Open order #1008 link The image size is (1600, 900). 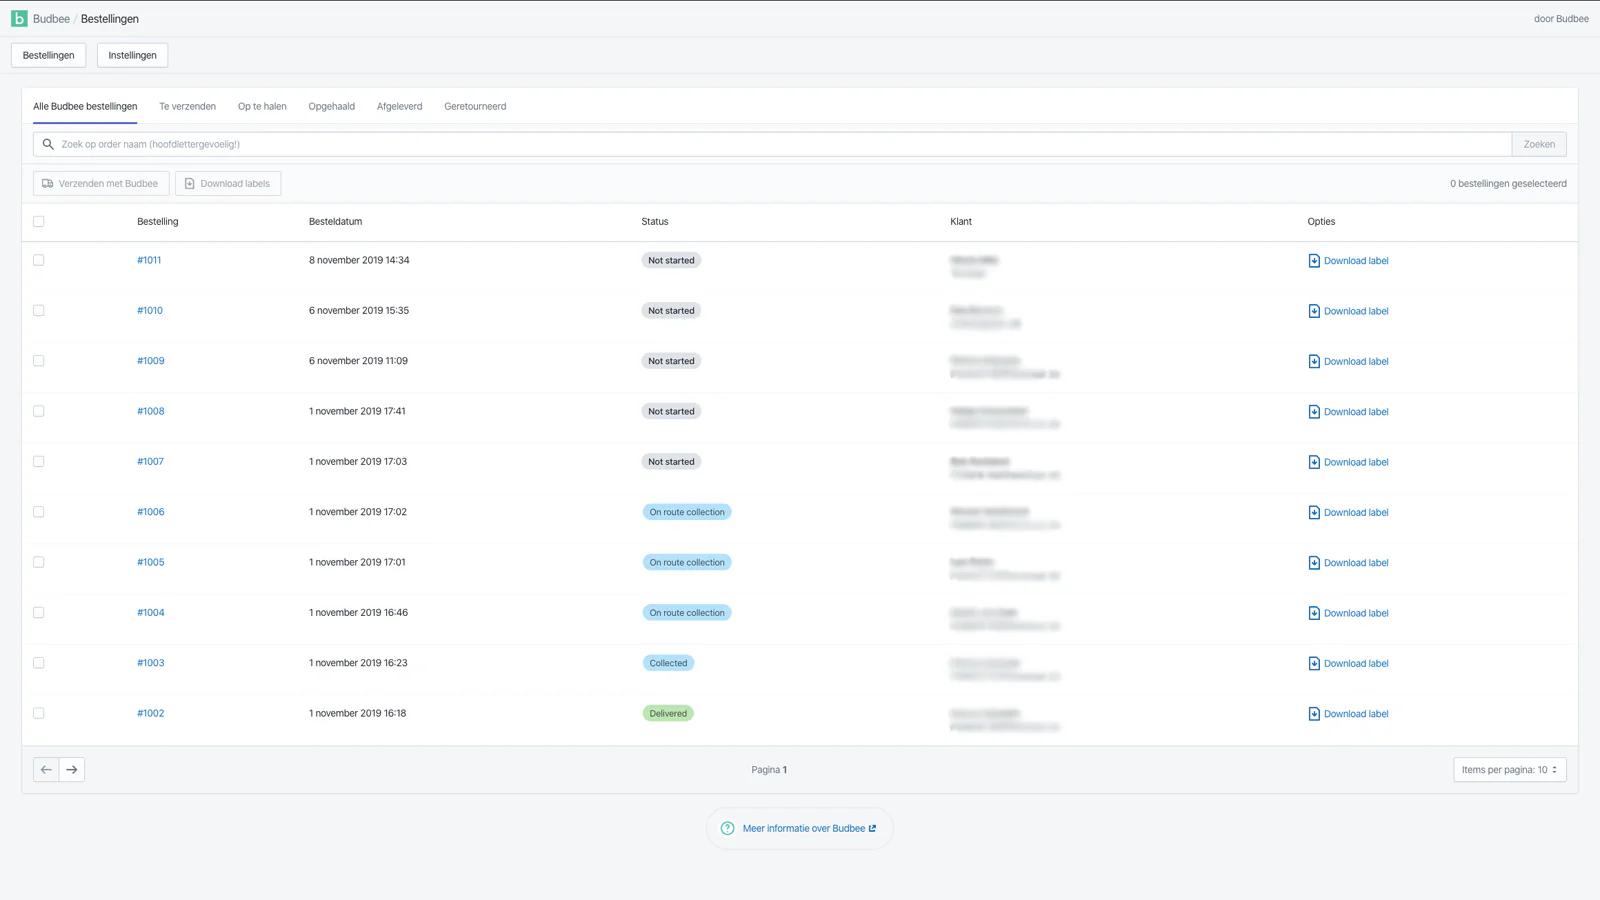[x=151, y=411]
